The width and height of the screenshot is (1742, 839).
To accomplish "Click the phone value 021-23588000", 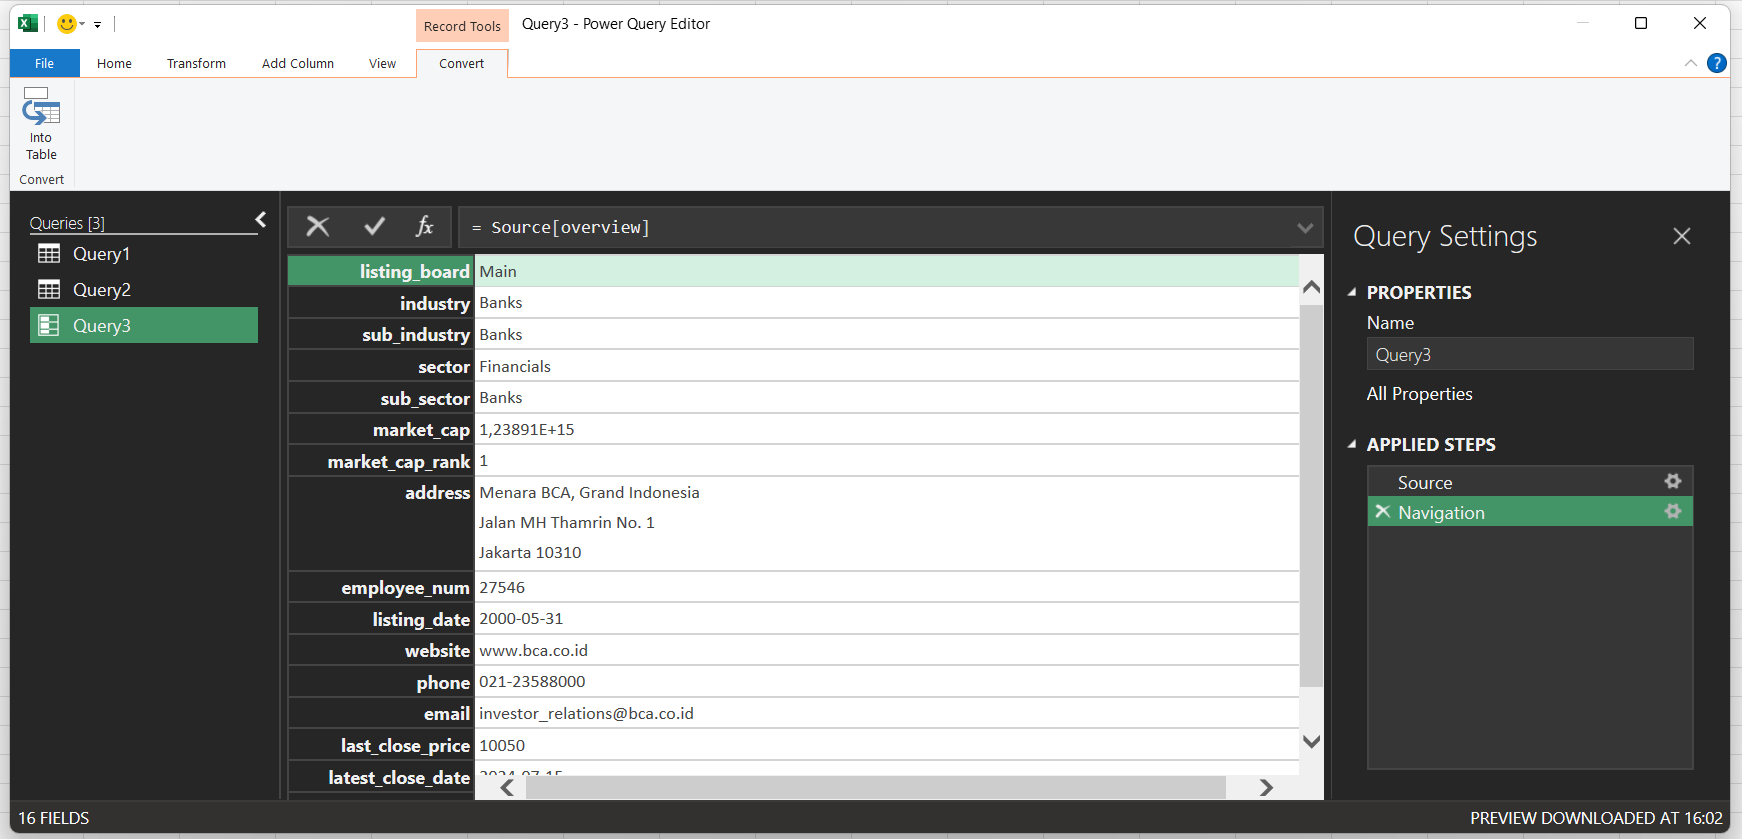I will click(532, 681).
